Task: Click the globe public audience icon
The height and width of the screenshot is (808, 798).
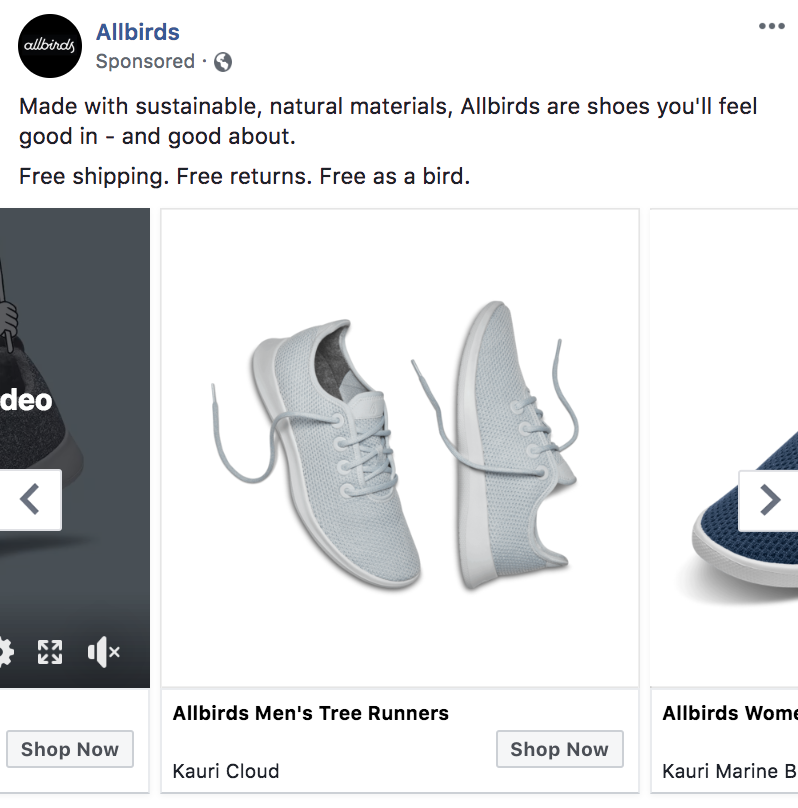Action: point(223,62)
